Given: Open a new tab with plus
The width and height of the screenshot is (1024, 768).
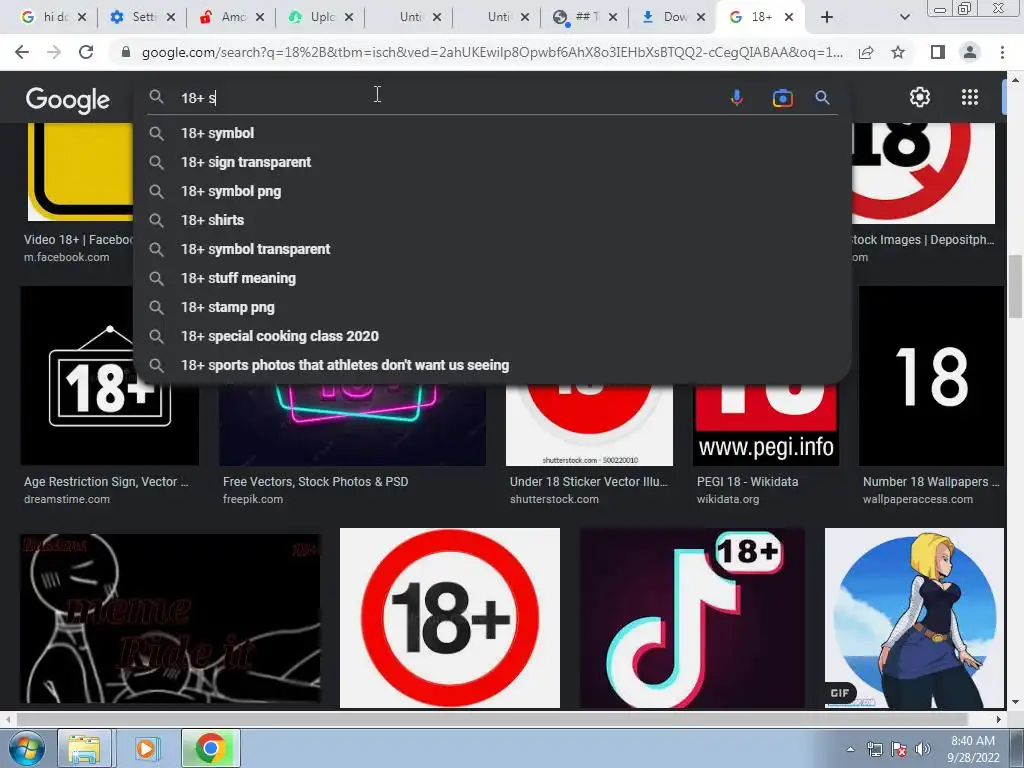Looking at the screenshot, I should pyautogui.click(x=827, y=17).
